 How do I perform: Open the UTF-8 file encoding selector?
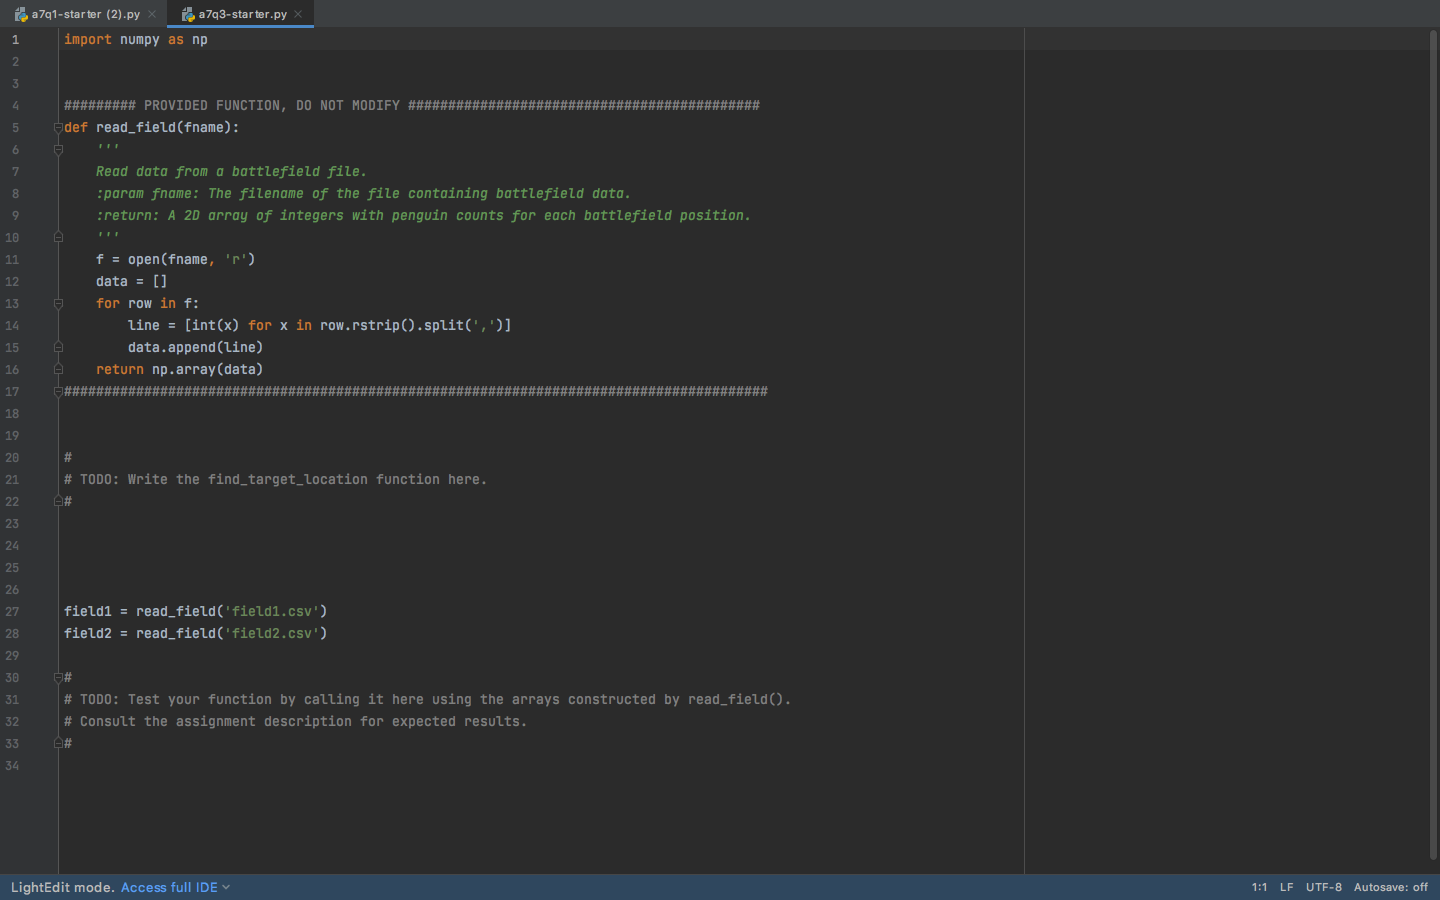point(1324,887)
